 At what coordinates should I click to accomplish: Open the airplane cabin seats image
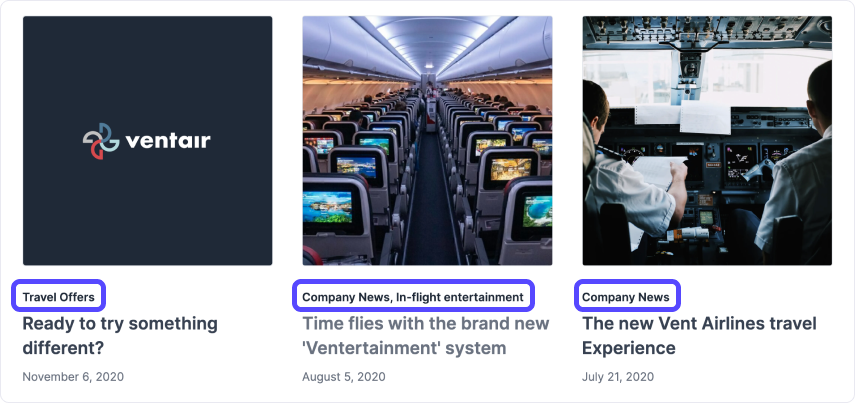click(x=428, y=141)
